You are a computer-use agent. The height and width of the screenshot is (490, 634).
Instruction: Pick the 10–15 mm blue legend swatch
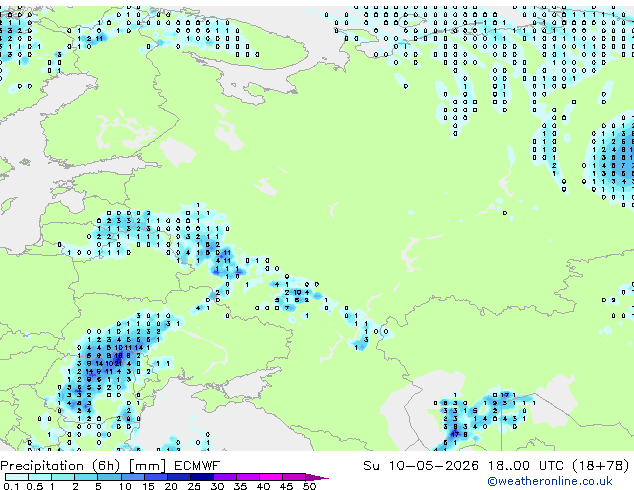(133, 477)
